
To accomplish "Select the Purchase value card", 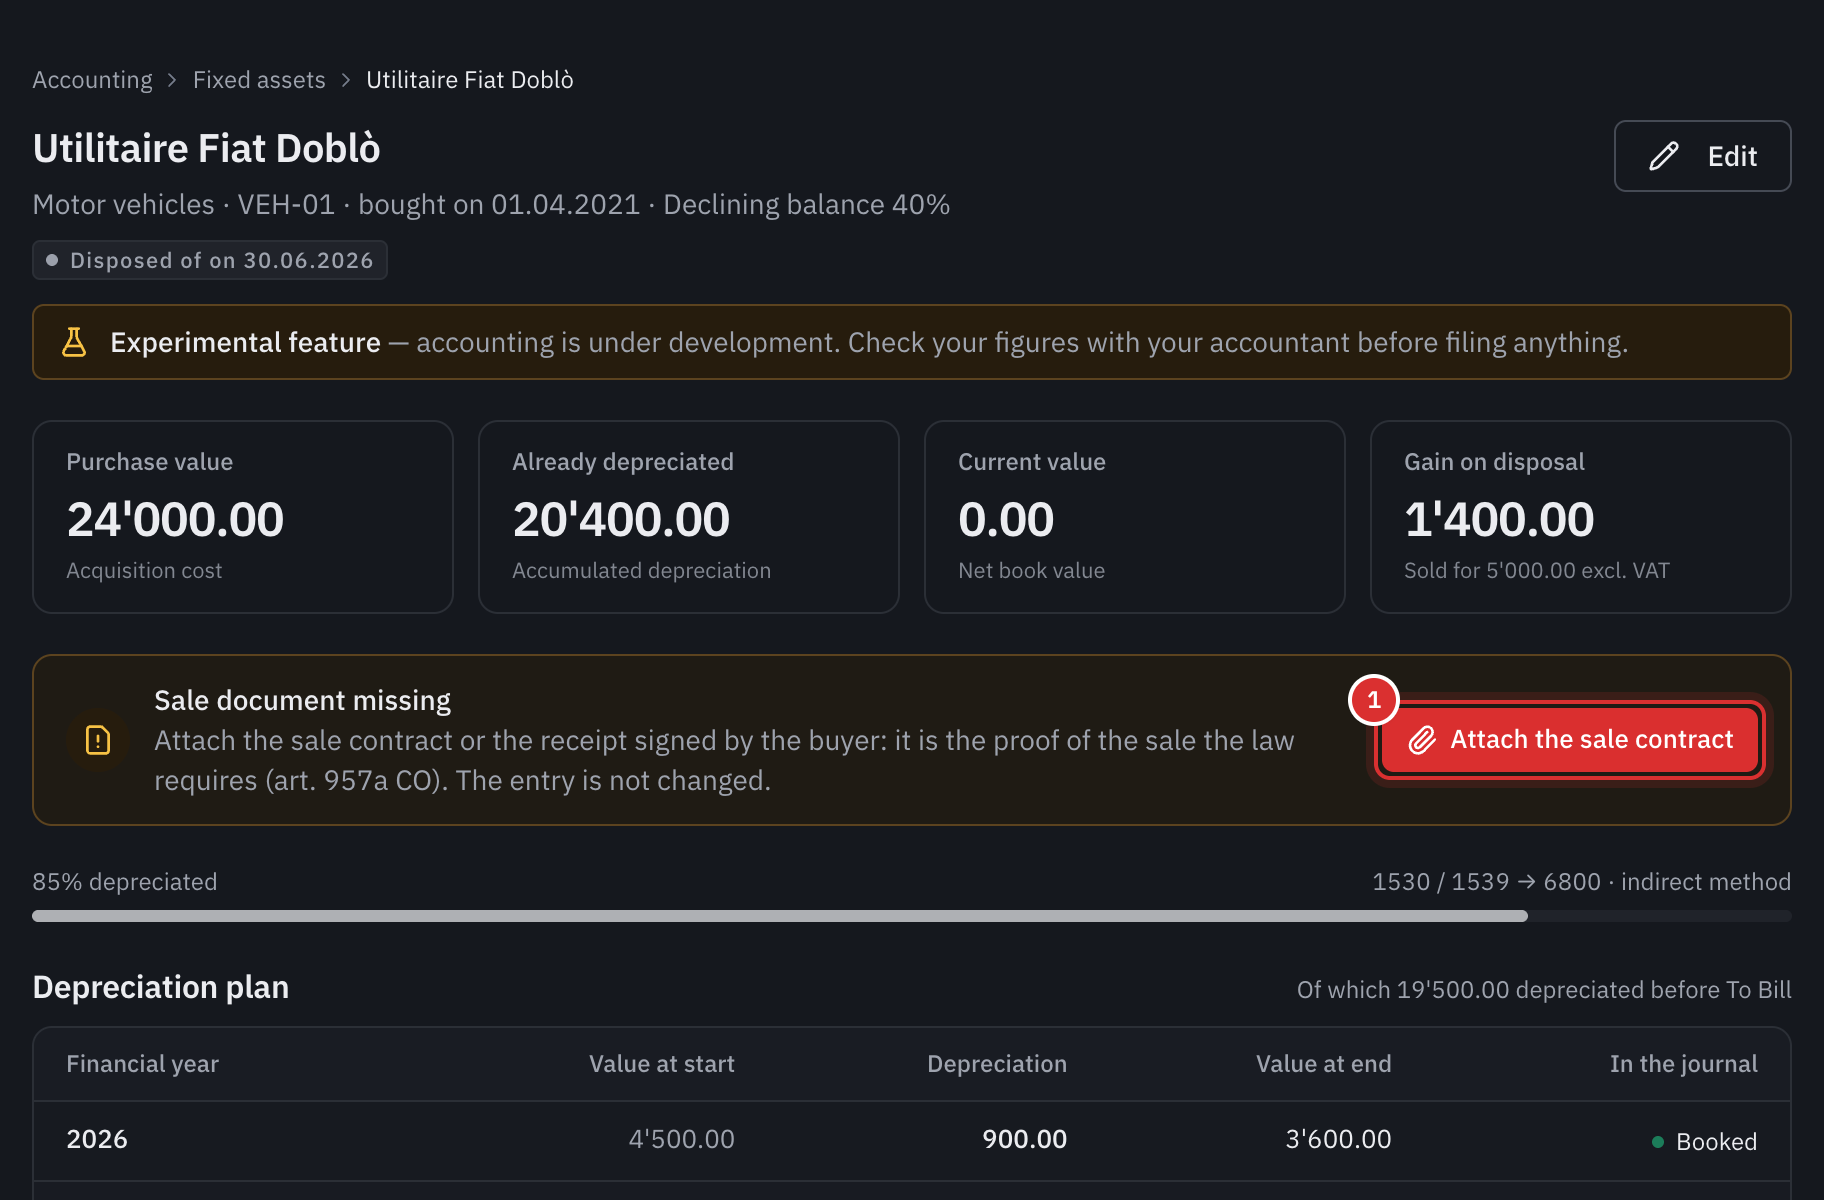I will pyautogui.click(x=243, y=517).
